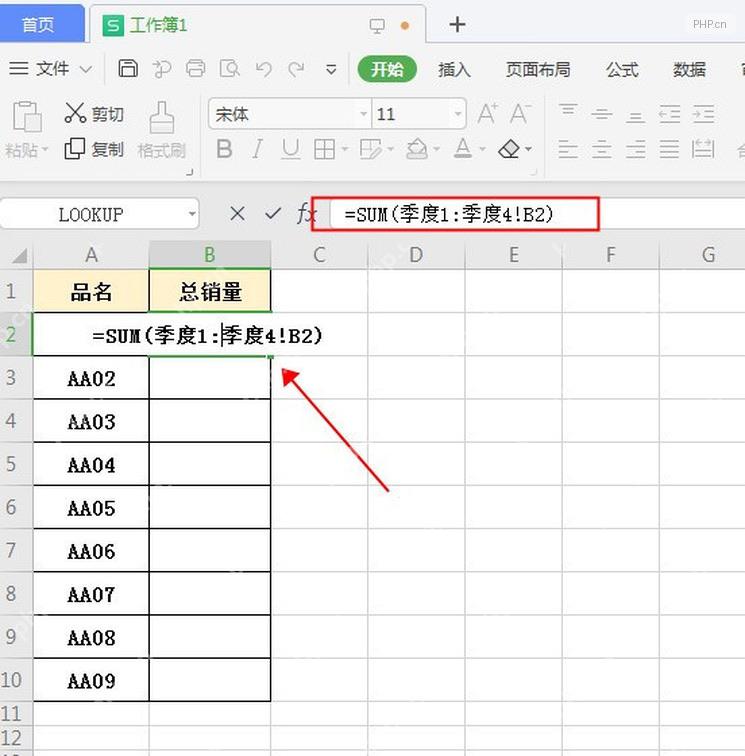This screenshot has width=745, height=756.
Task: Toggle Italic formatting
Action: point(257,149)
